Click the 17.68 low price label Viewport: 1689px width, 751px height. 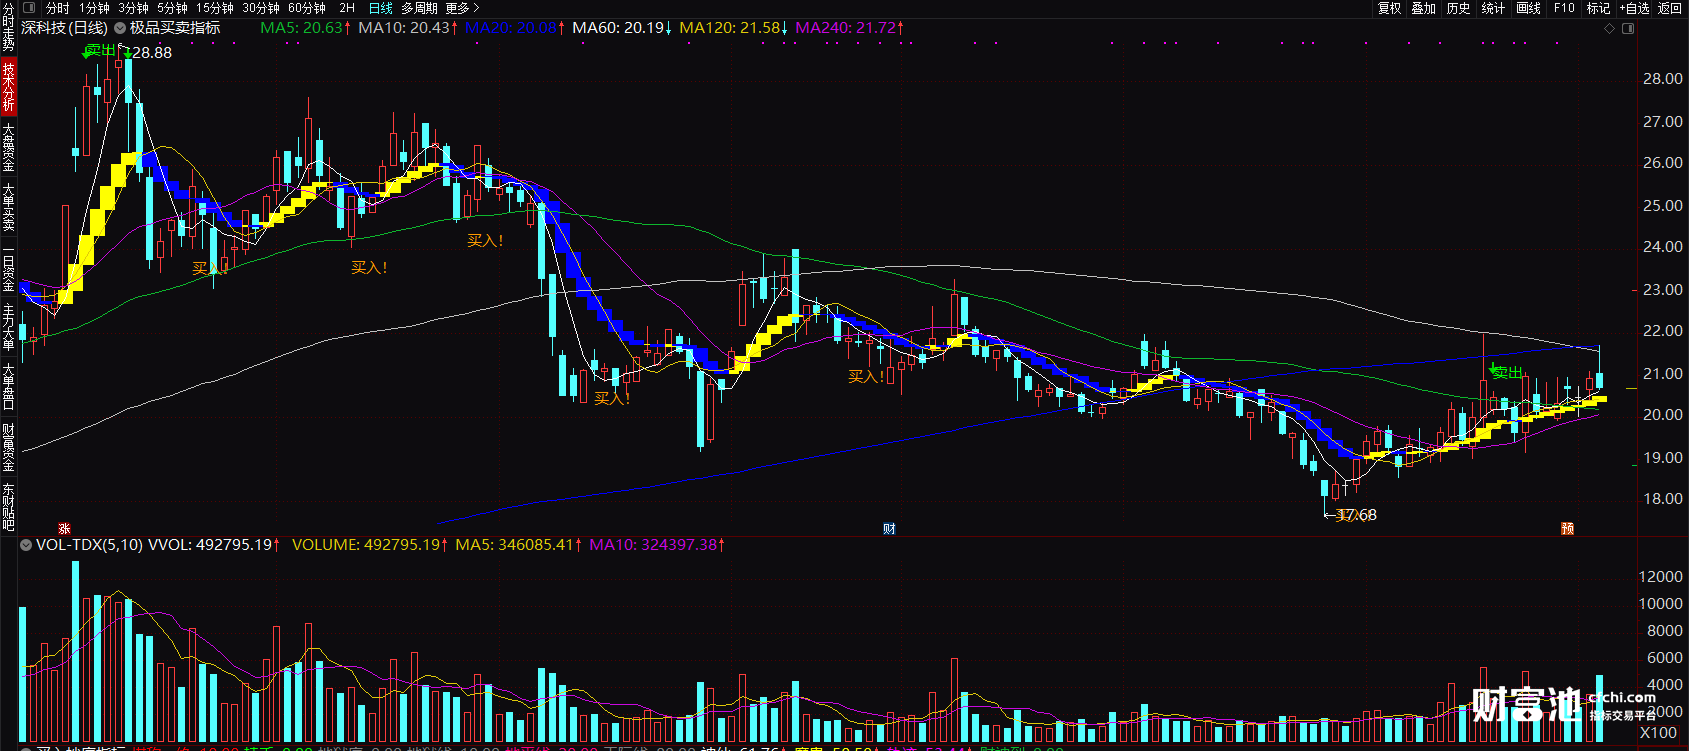[1357, 515]
